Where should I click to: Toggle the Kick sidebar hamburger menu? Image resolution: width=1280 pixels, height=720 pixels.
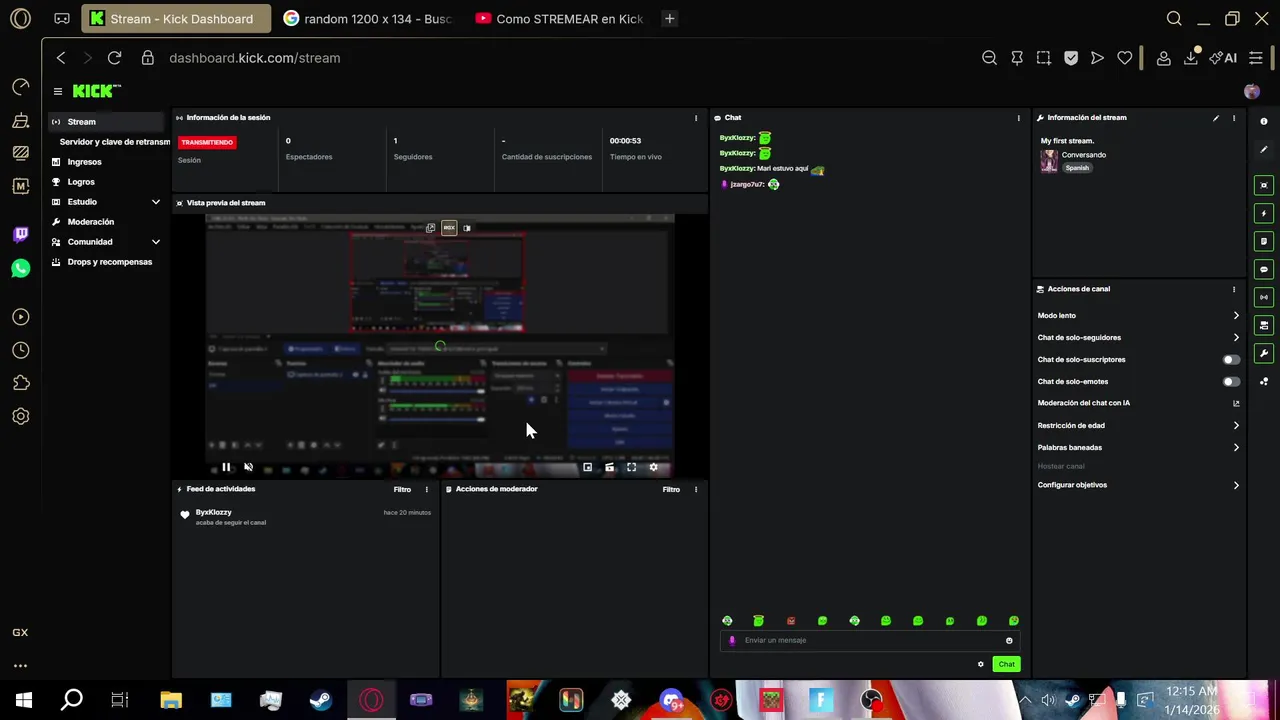[58, 91]
